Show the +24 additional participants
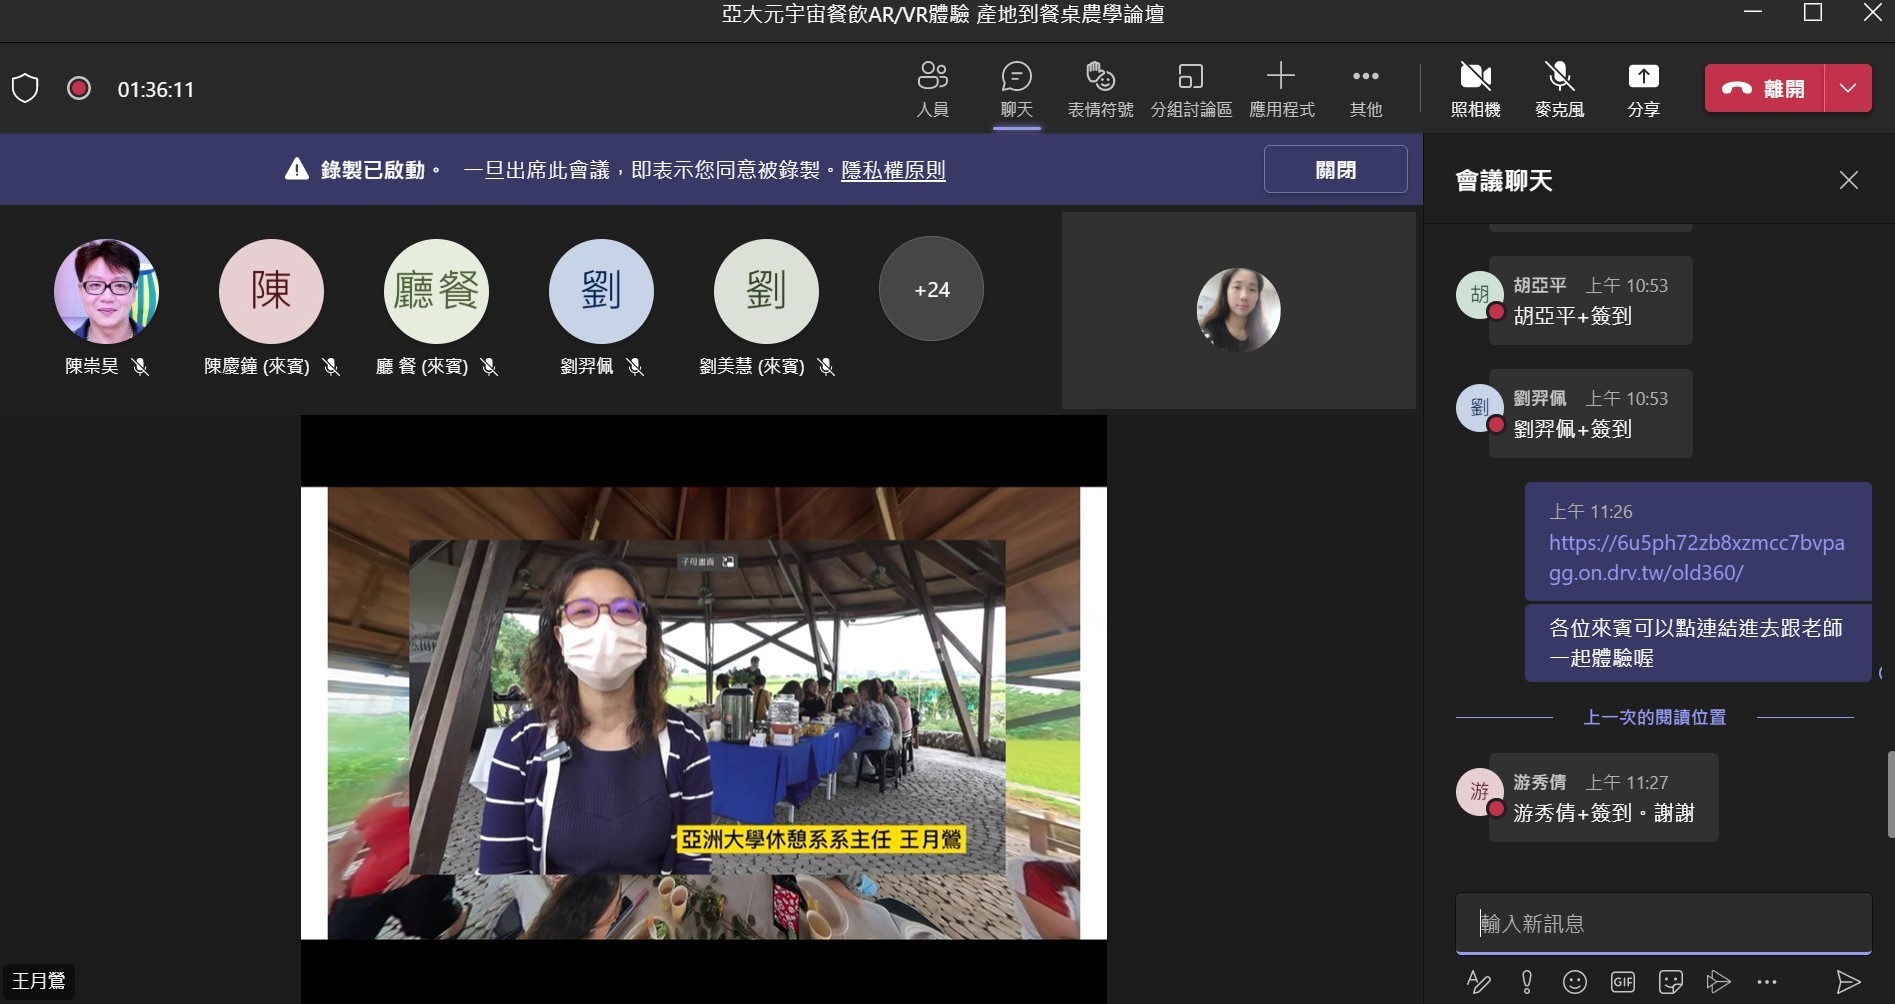 click(x=931, y=289)
